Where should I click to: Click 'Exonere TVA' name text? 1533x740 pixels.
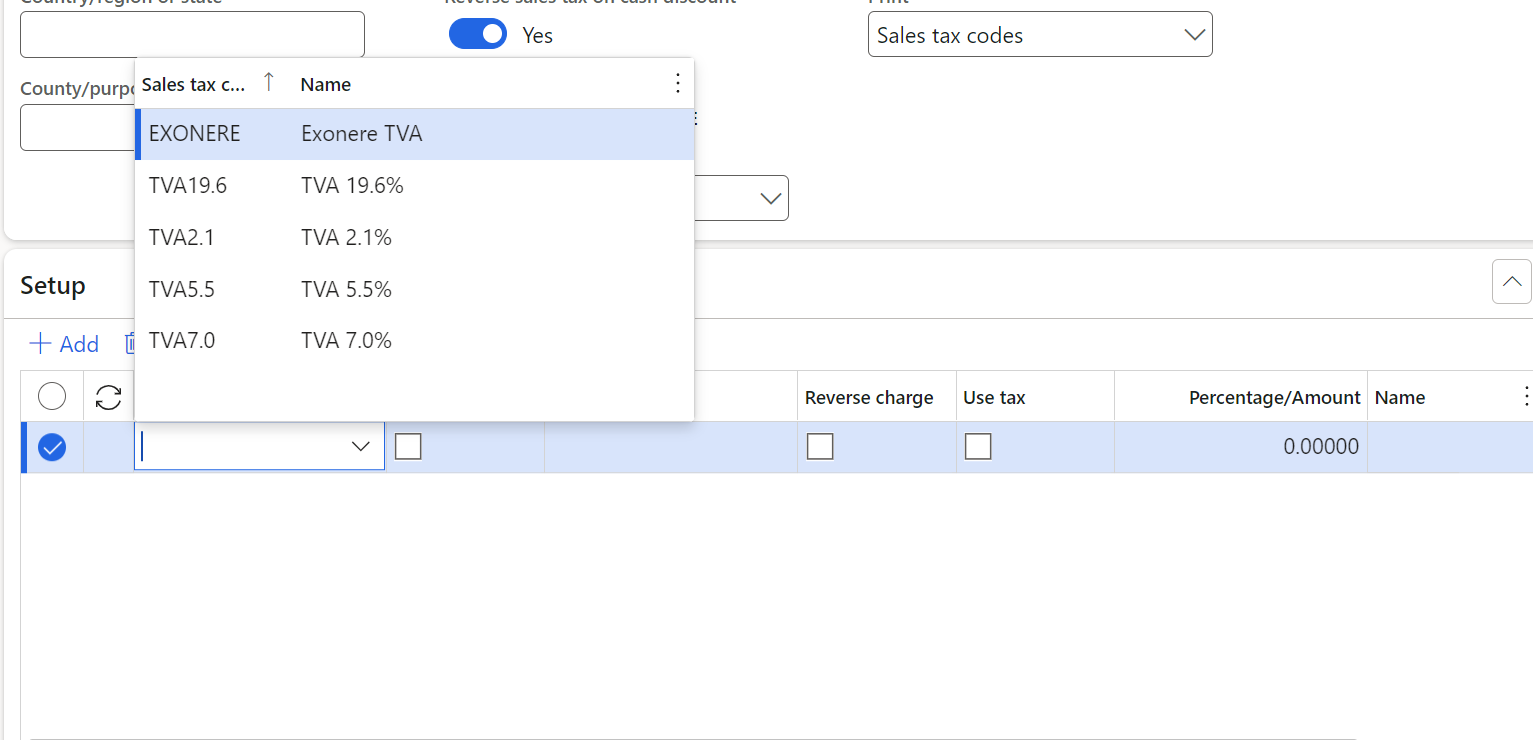click(x=361, y=134)
